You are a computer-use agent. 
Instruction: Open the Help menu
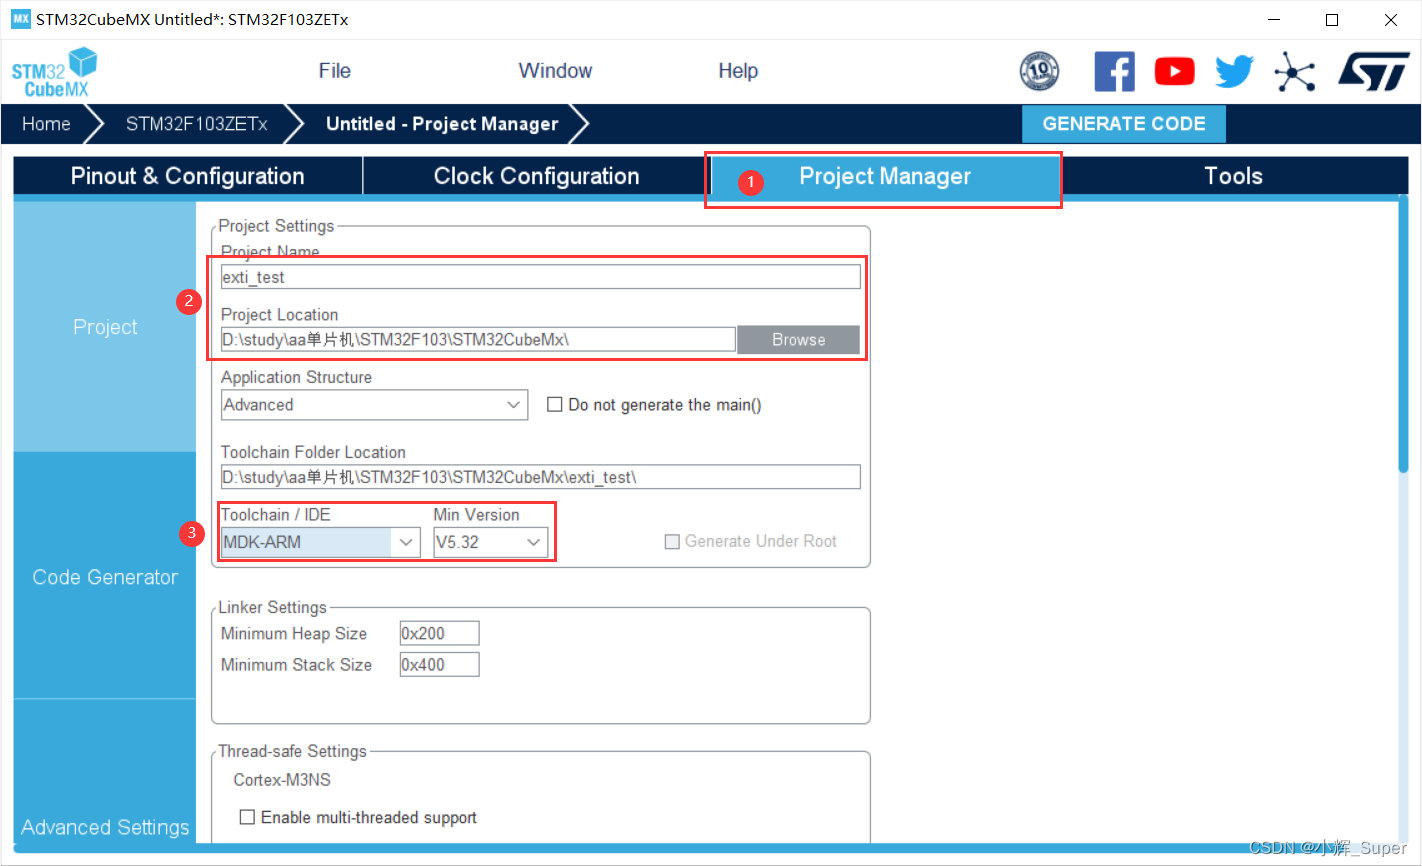tap(738, 71)
